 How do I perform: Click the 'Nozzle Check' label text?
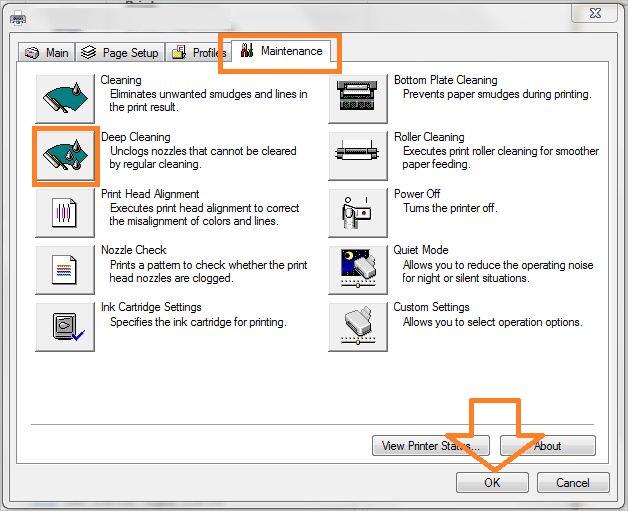[133, 250]
